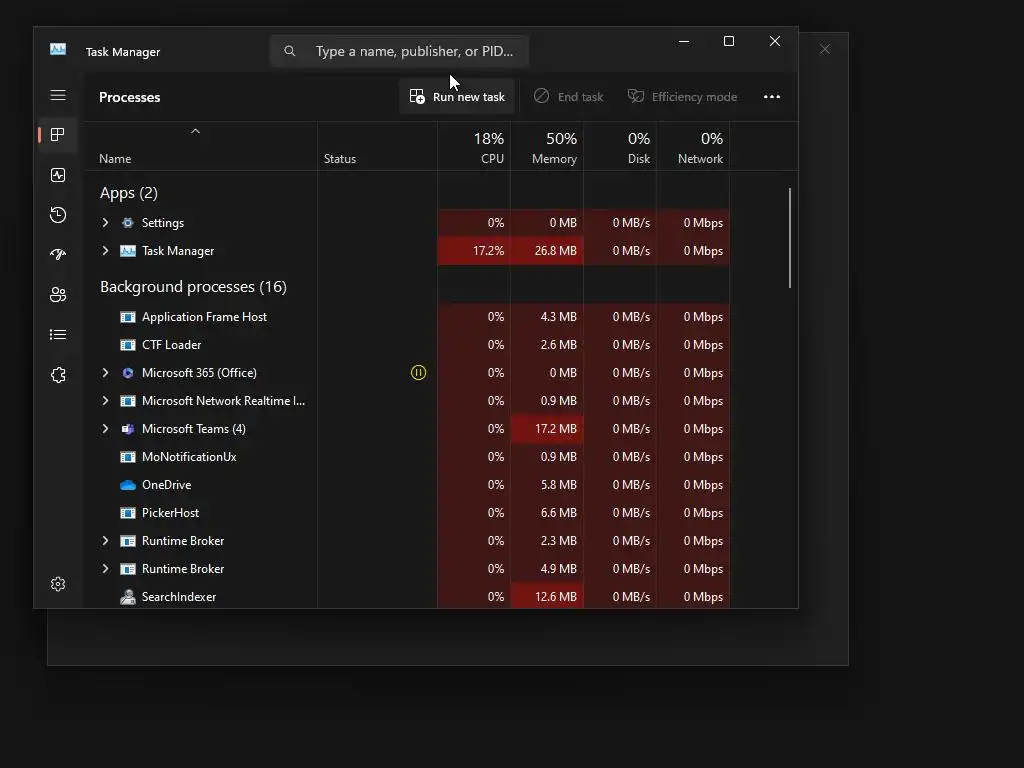
Task: Click the 4.3 MB memory cell
Action: point(547,317)
